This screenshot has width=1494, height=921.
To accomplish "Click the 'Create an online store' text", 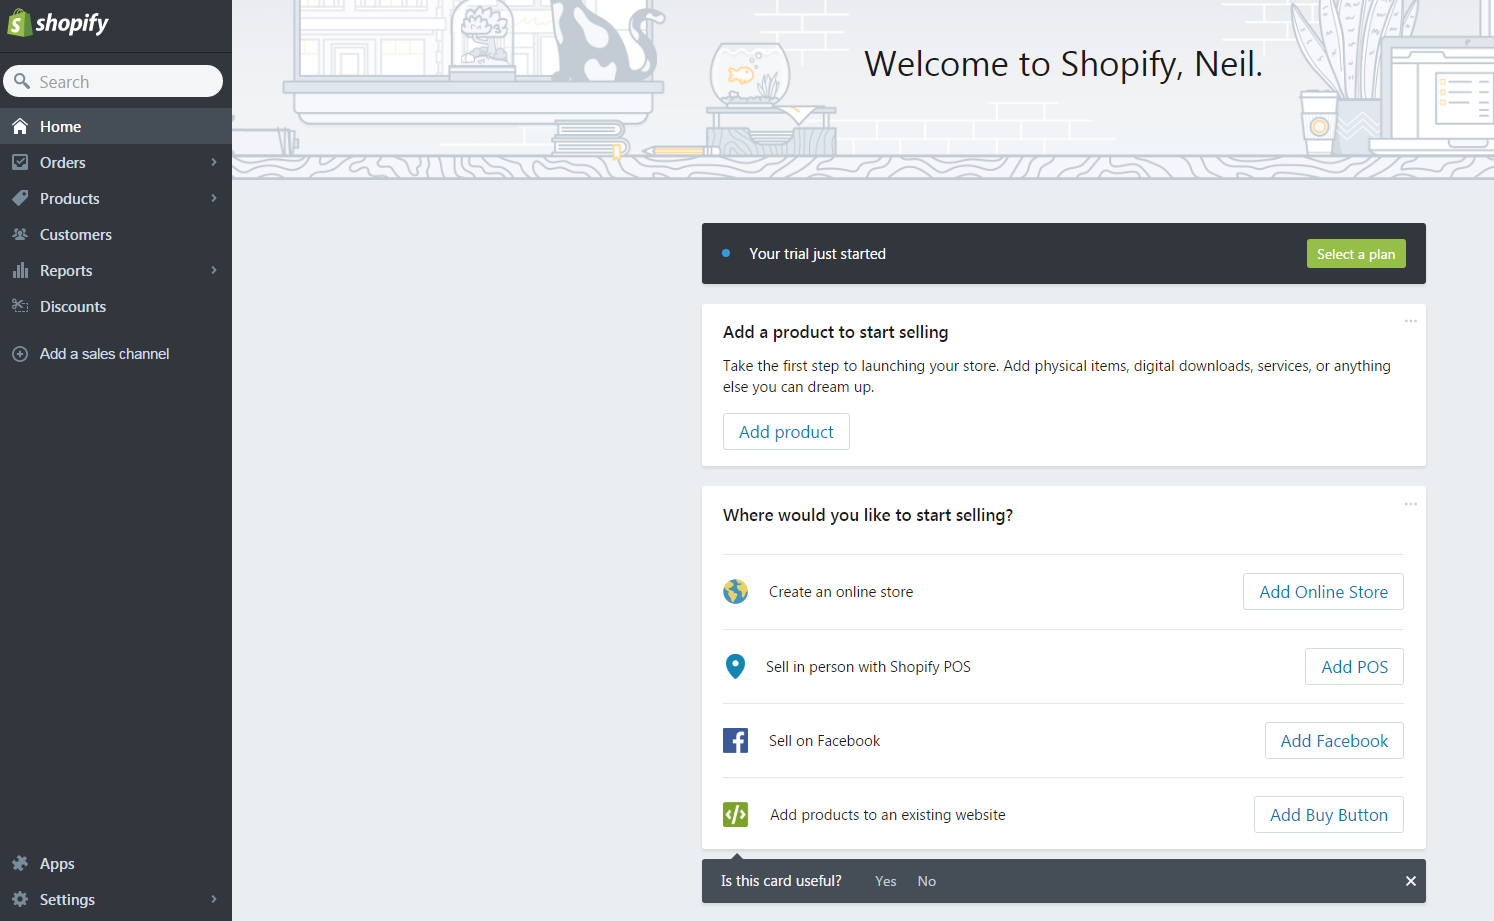I will 841,592.
